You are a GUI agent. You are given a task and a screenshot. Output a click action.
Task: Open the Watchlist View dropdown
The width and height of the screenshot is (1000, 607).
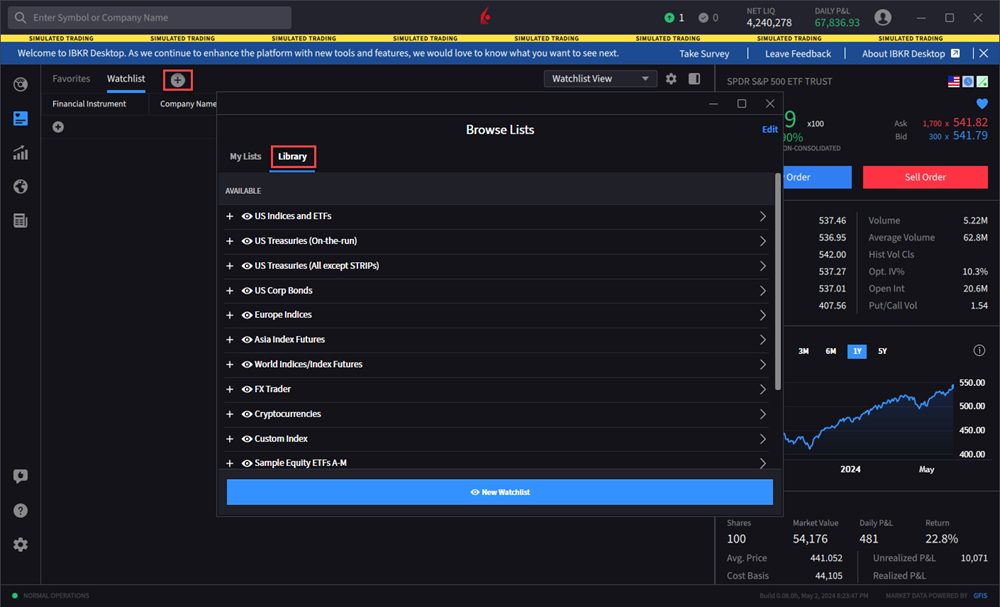coord(600,78)
